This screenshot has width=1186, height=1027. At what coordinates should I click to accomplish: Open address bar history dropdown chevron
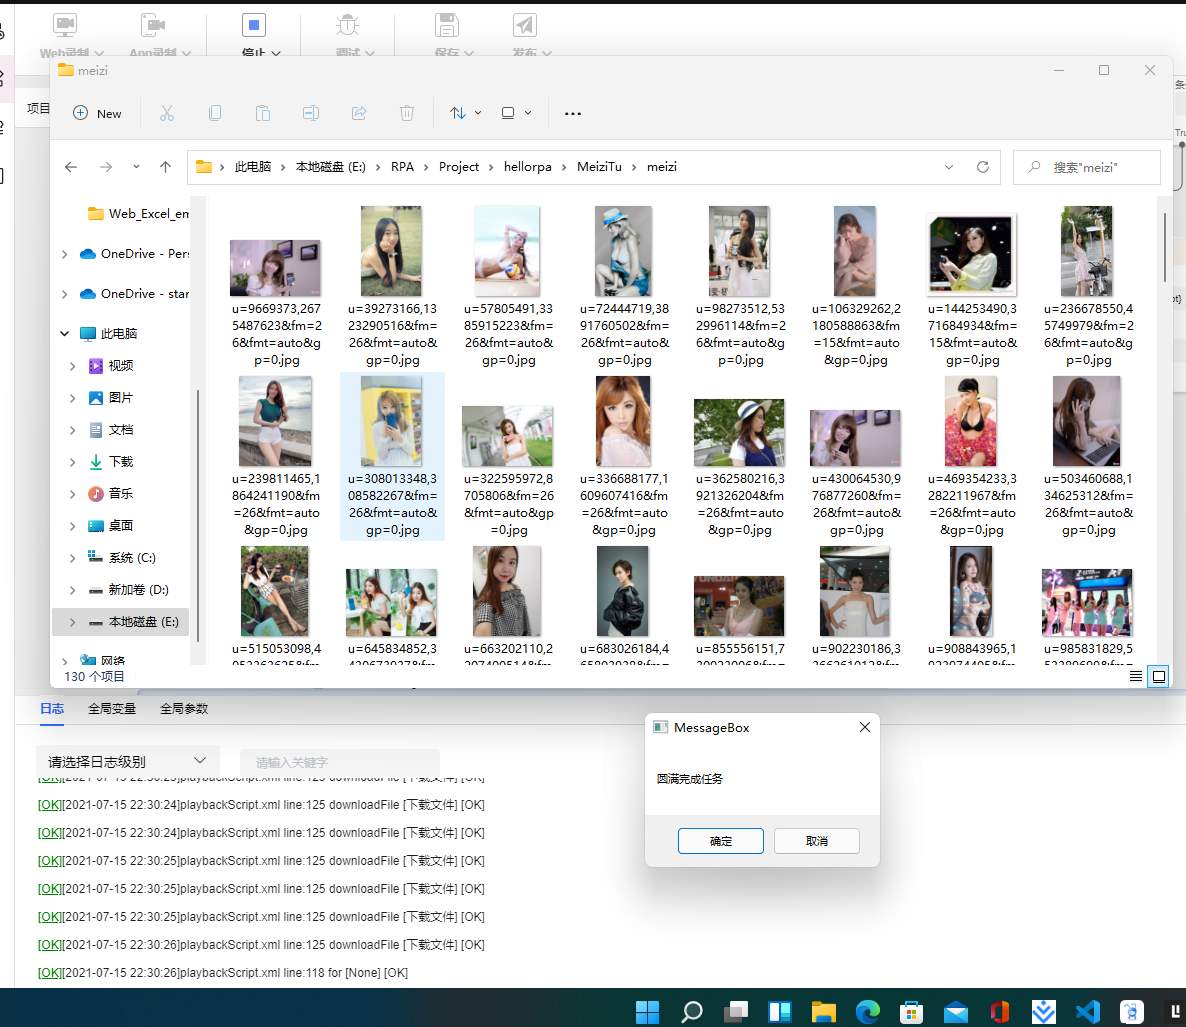948,167
